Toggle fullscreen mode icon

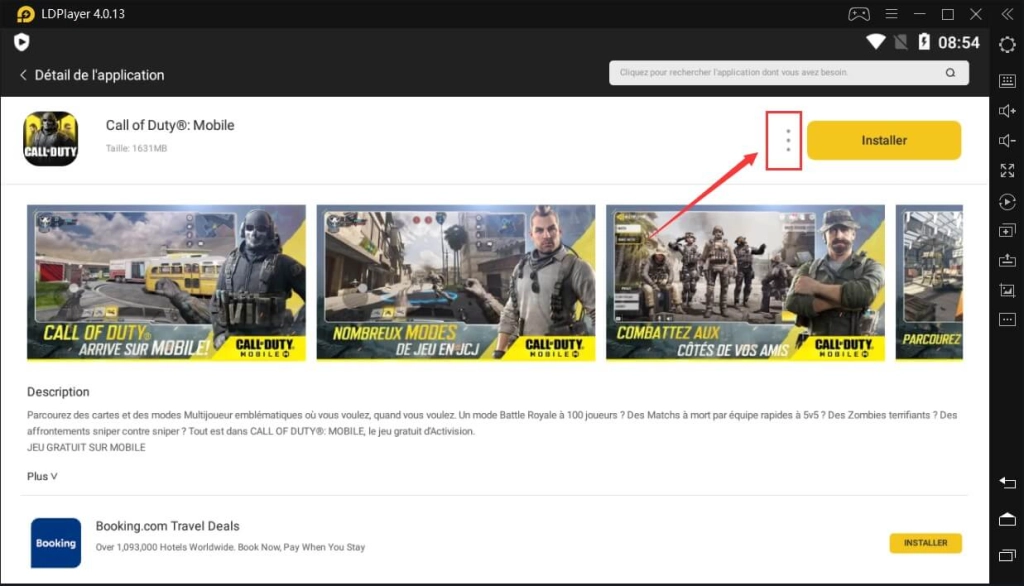pyautogui.click(x=1007, y=171)
